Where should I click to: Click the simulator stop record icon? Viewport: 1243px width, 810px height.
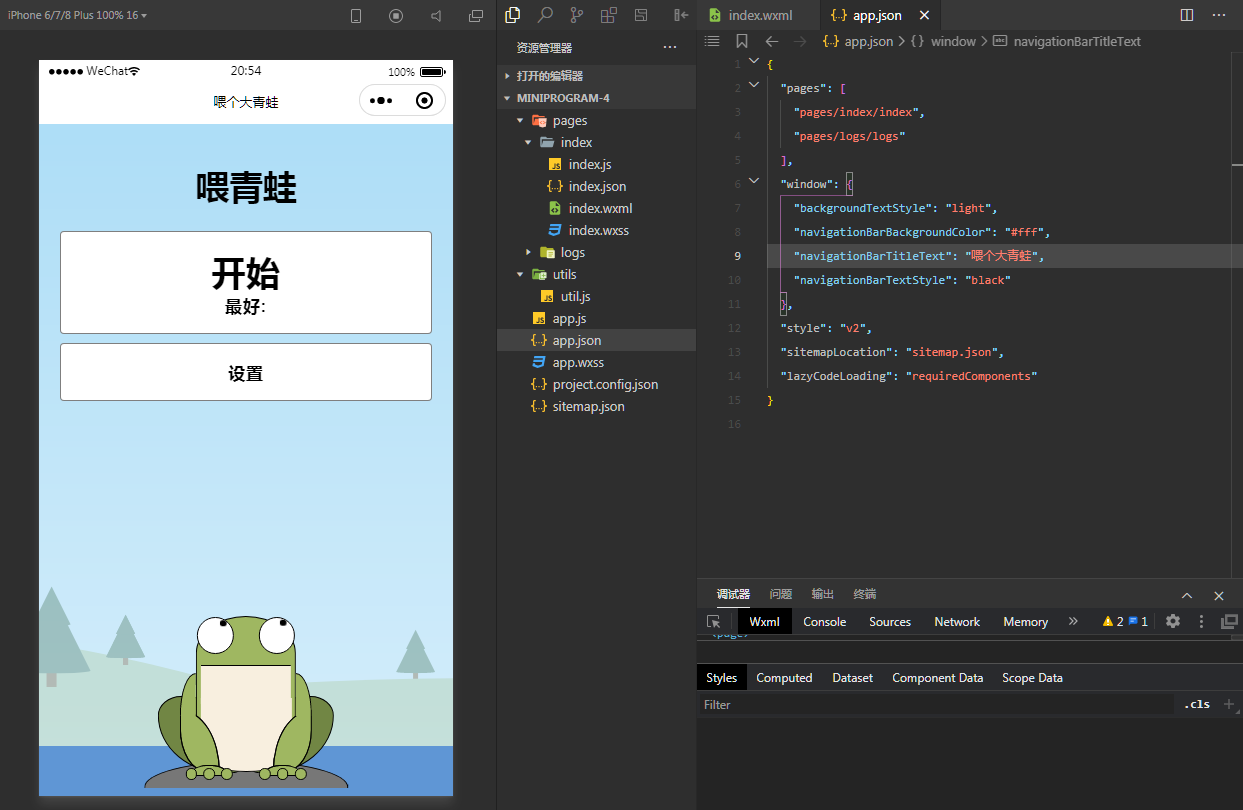point(396,16)
